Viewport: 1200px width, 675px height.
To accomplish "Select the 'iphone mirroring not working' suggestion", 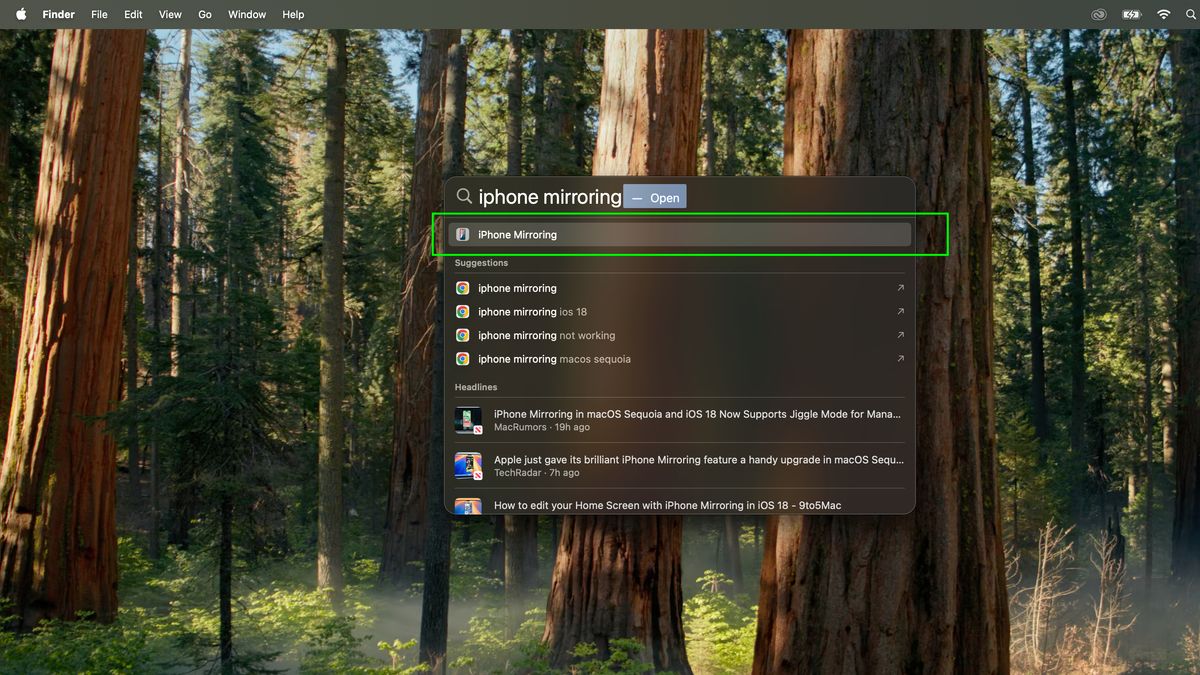I will [x=680, y=335].
